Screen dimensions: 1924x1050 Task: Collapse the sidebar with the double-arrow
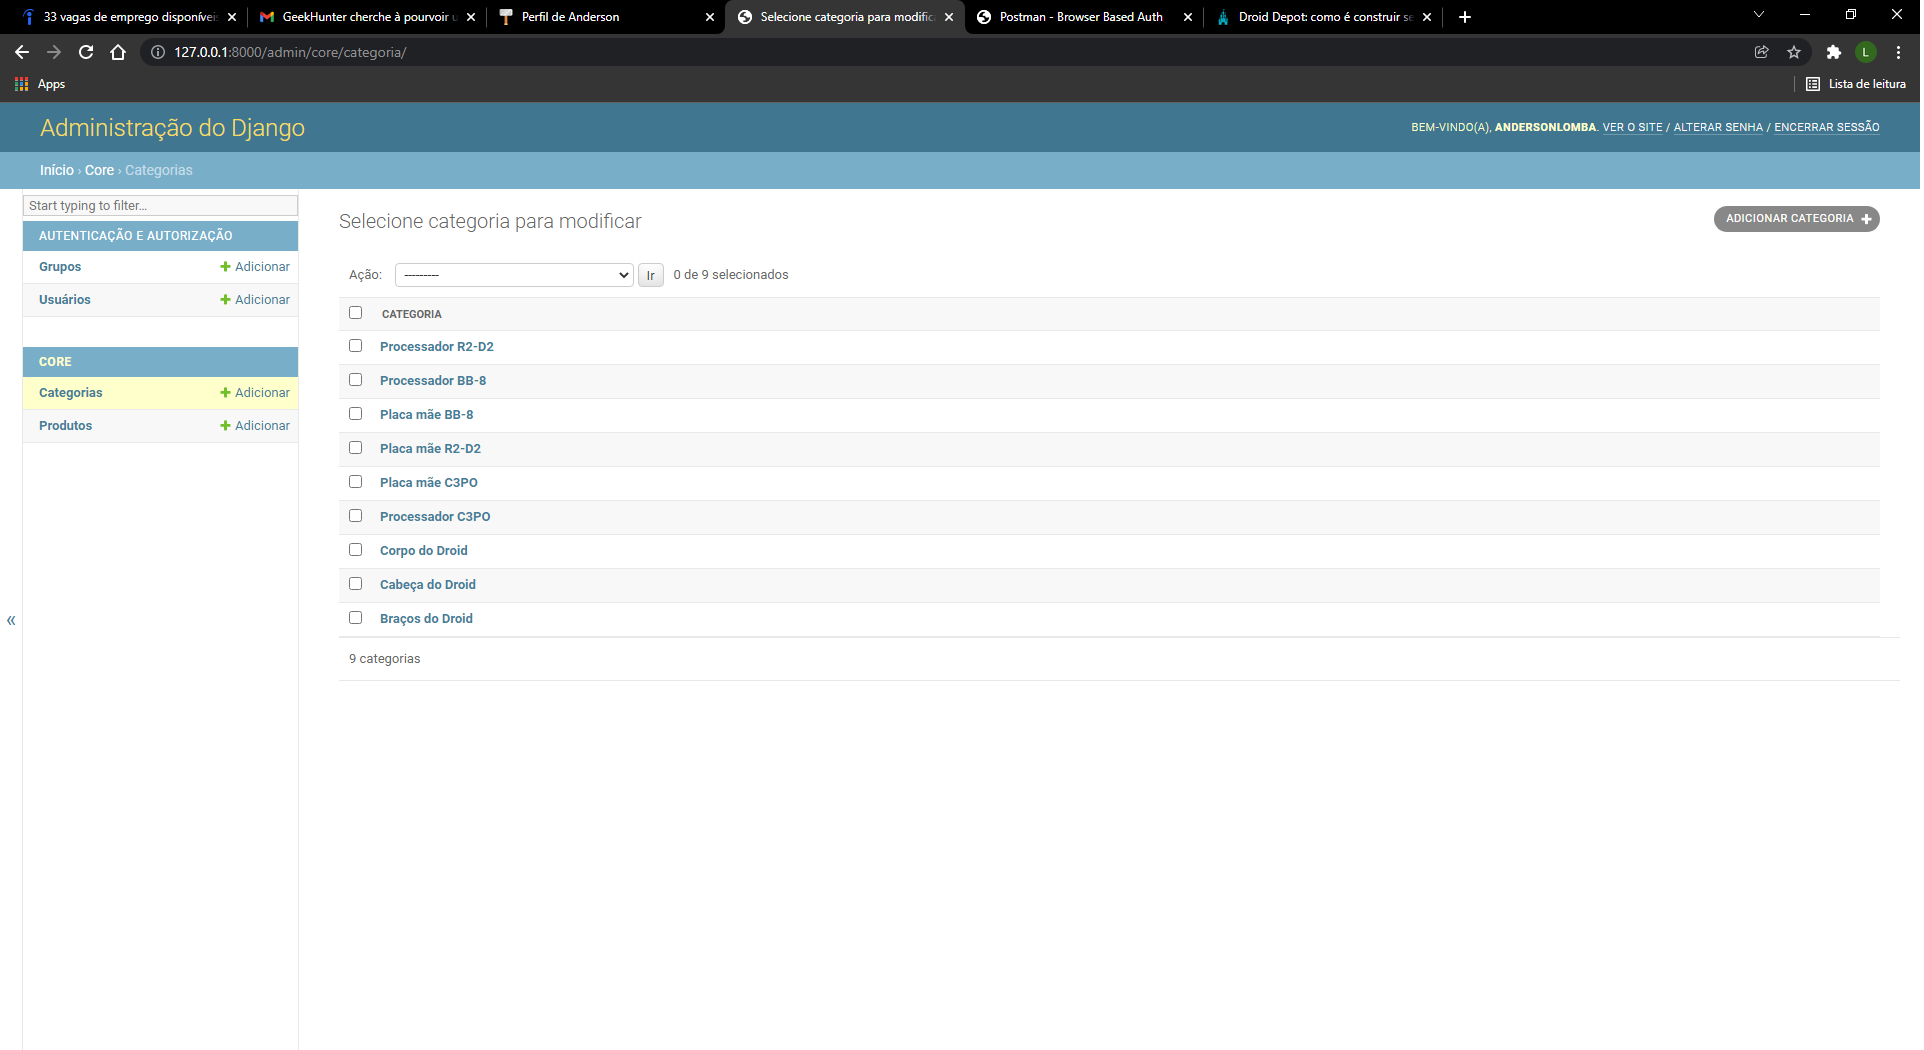pos(11,620)
